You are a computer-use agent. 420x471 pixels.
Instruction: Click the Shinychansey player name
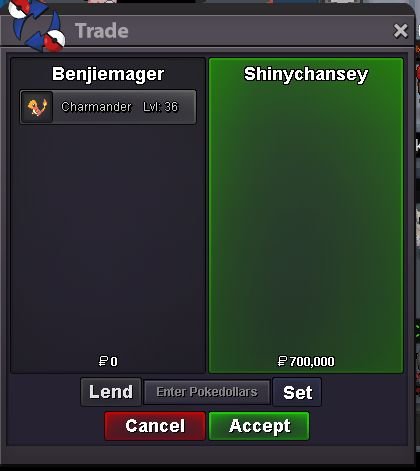306,74
